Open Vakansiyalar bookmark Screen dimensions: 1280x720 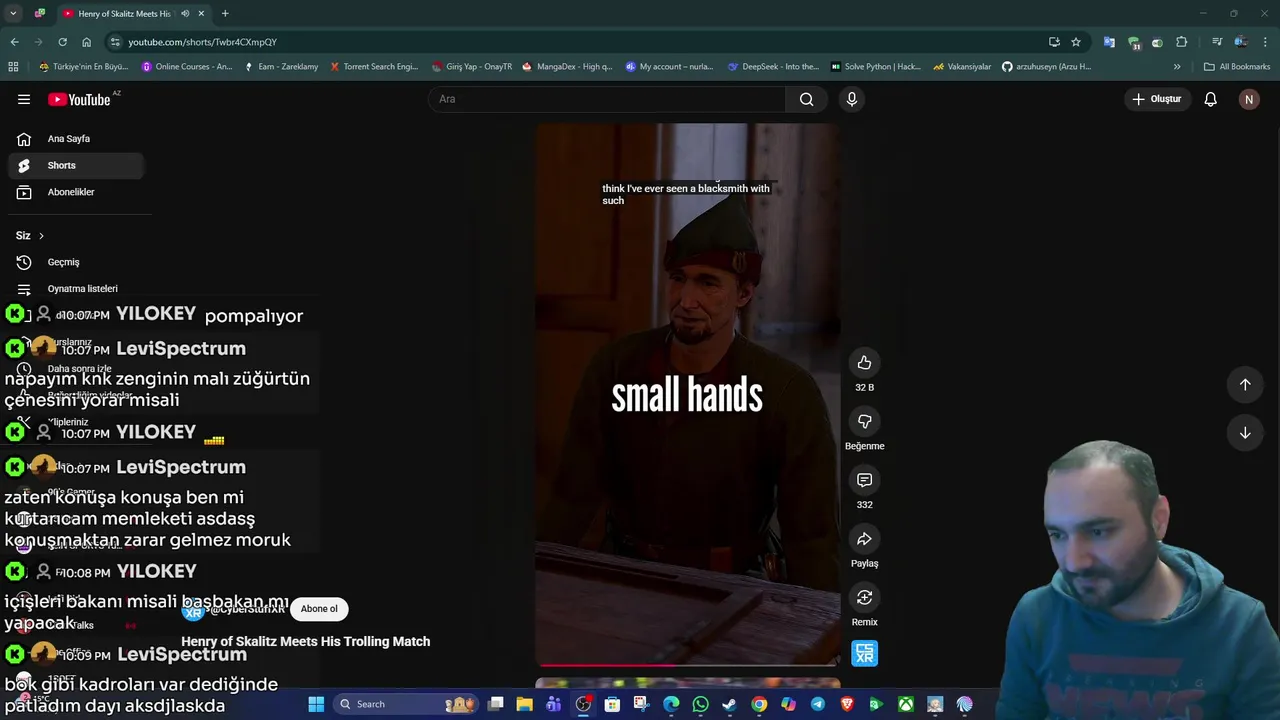[x=962, y=67]
